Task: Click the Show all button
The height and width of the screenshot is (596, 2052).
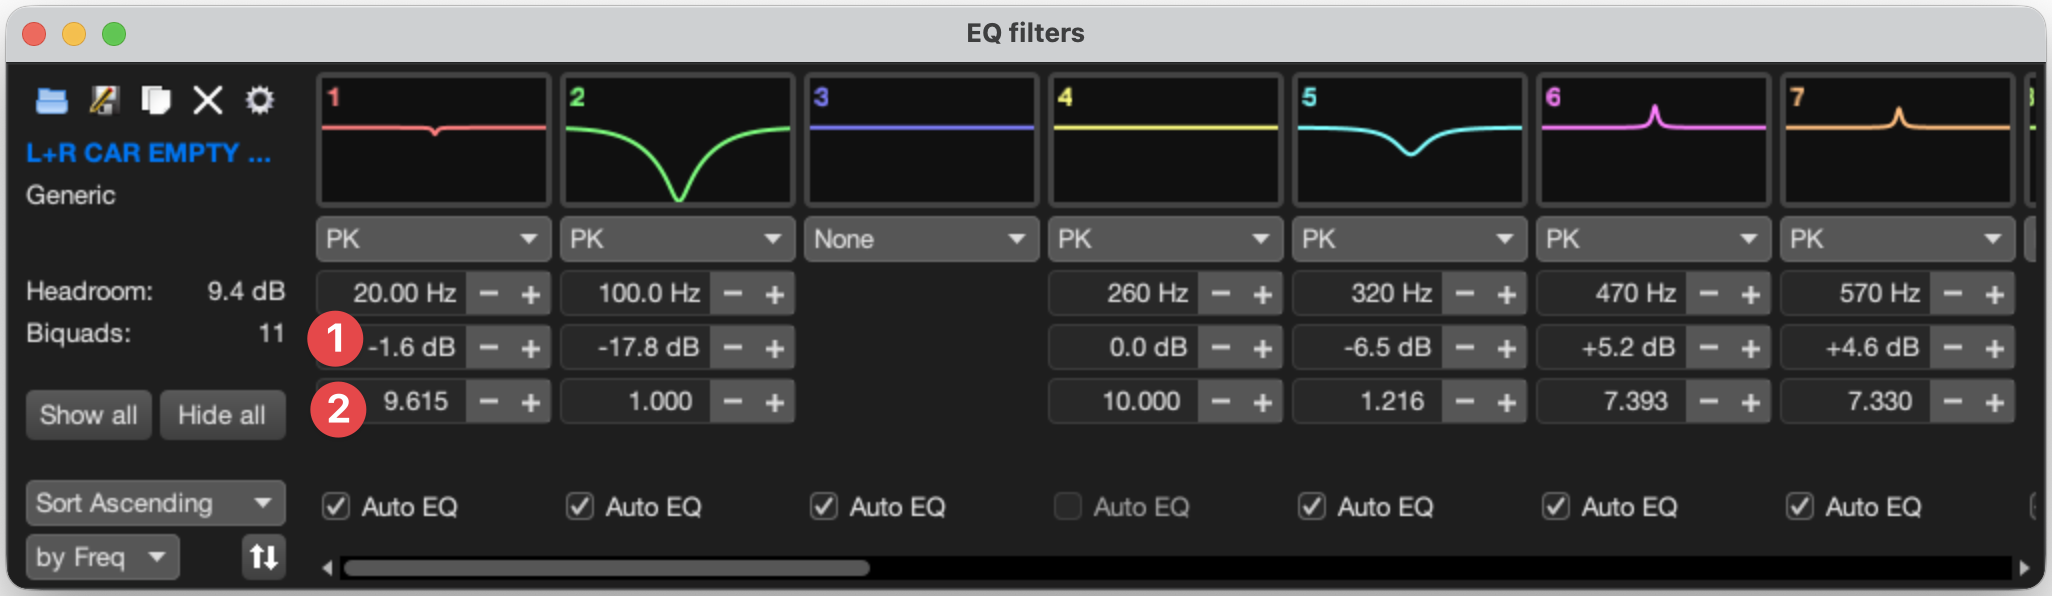Action: pos(89,415)
